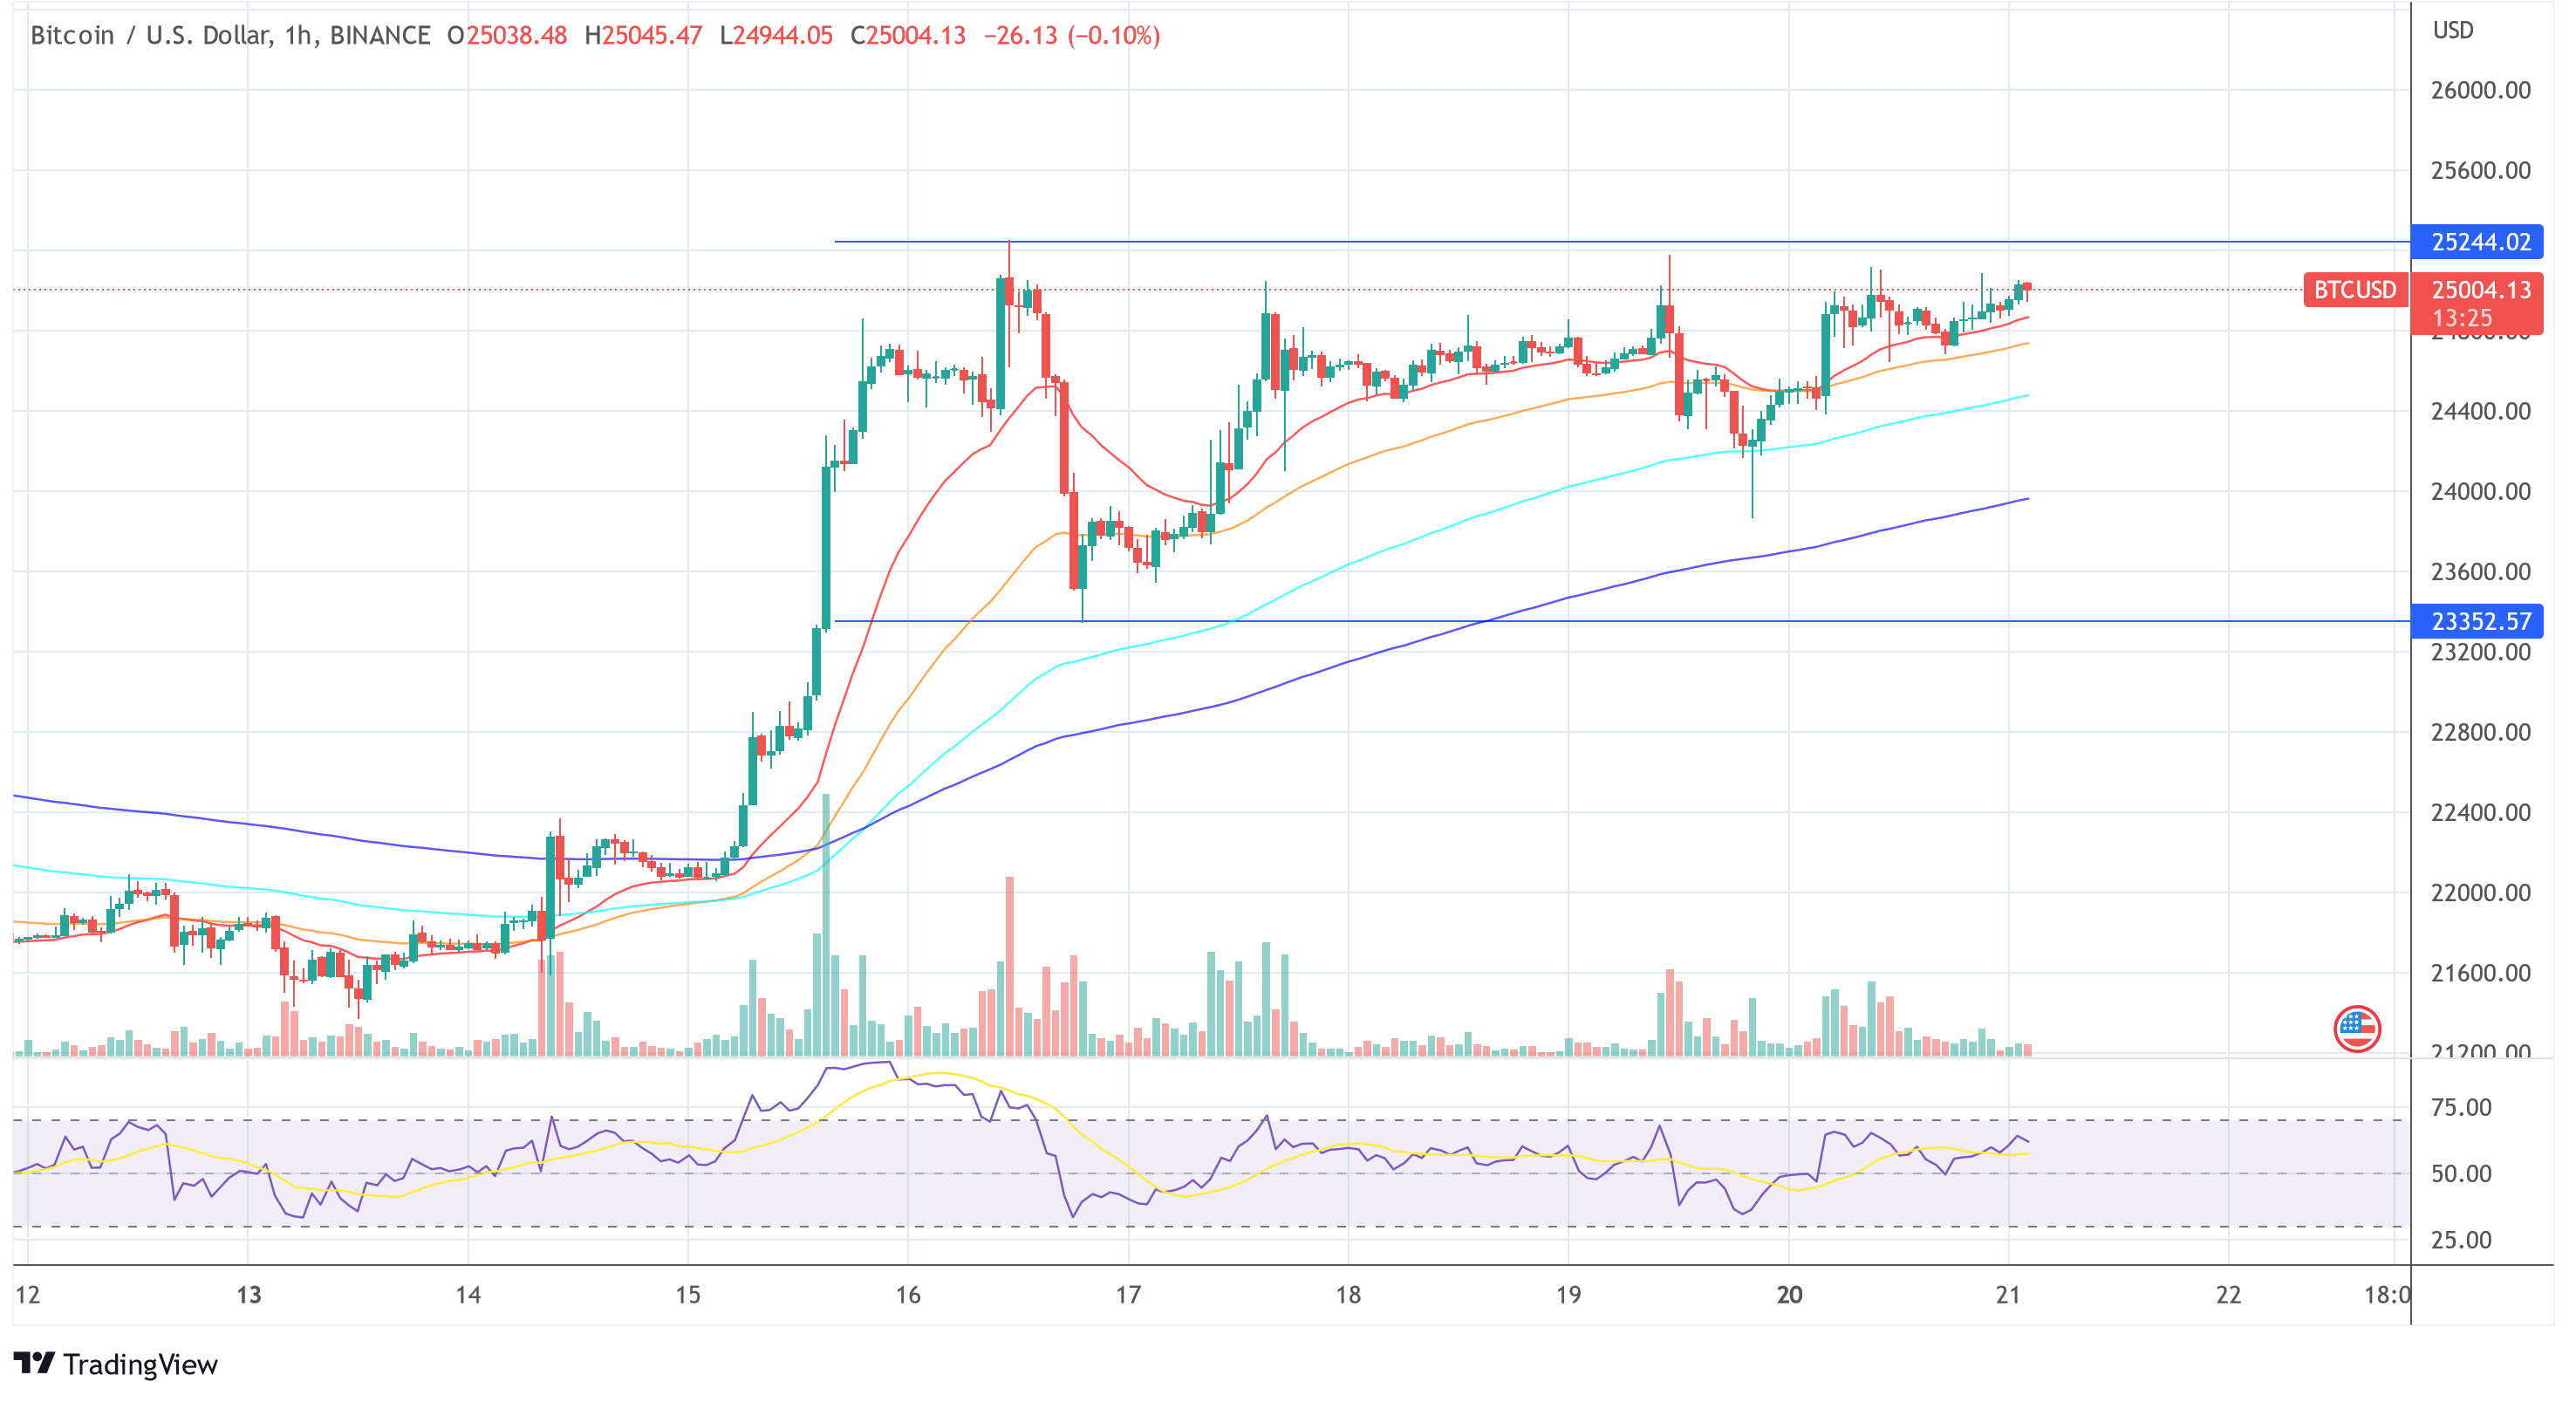This screenshot has width=2576, height=1402.
Task: Click the date label 12 on time axis
Action: tap(28, 1295)
